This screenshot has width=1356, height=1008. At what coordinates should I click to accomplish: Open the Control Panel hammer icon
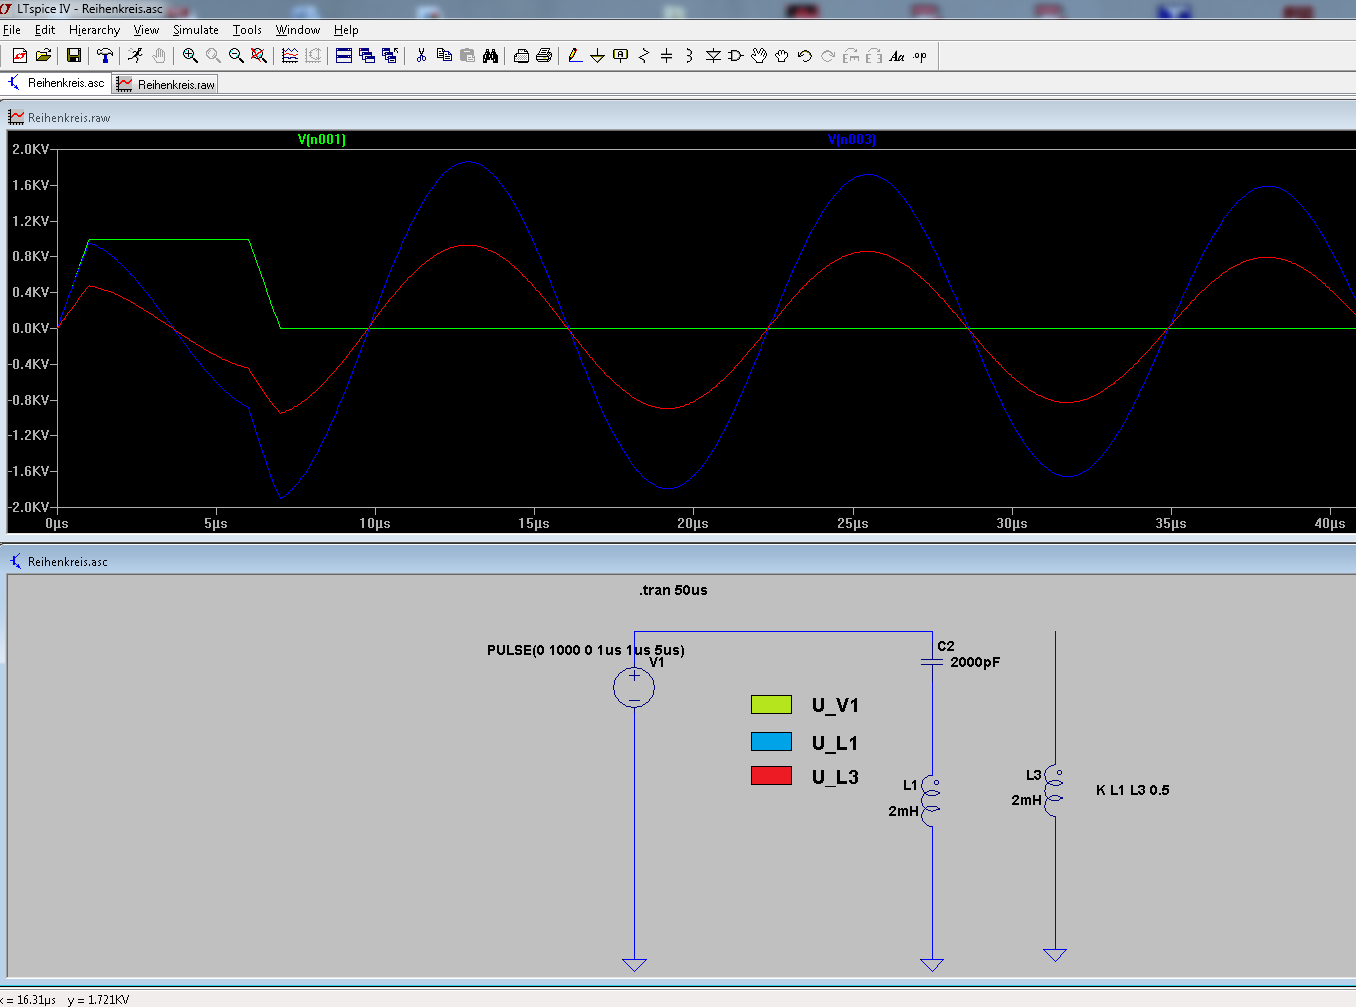pos(104,56)
